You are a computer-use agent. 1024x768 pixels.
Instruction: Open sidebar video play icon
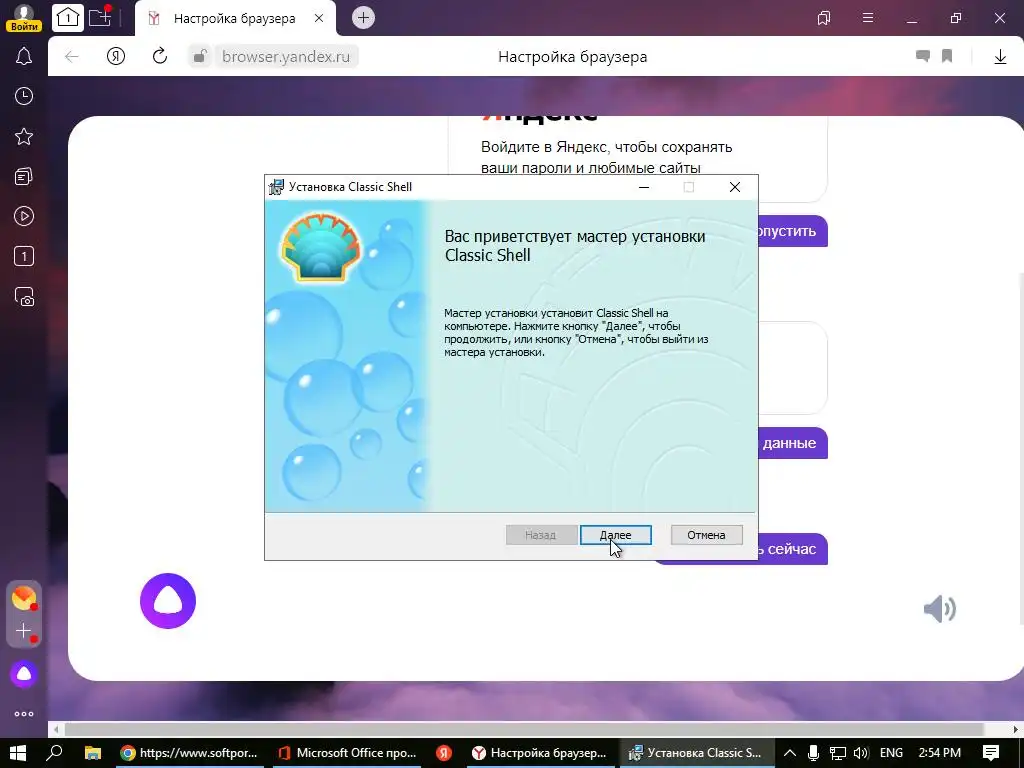[24, 216]
